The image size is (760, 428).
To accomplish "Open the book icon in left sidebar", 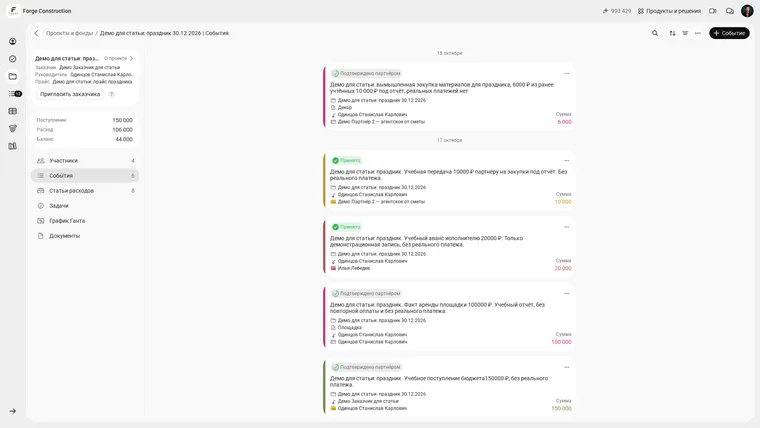I will [13, 146].
